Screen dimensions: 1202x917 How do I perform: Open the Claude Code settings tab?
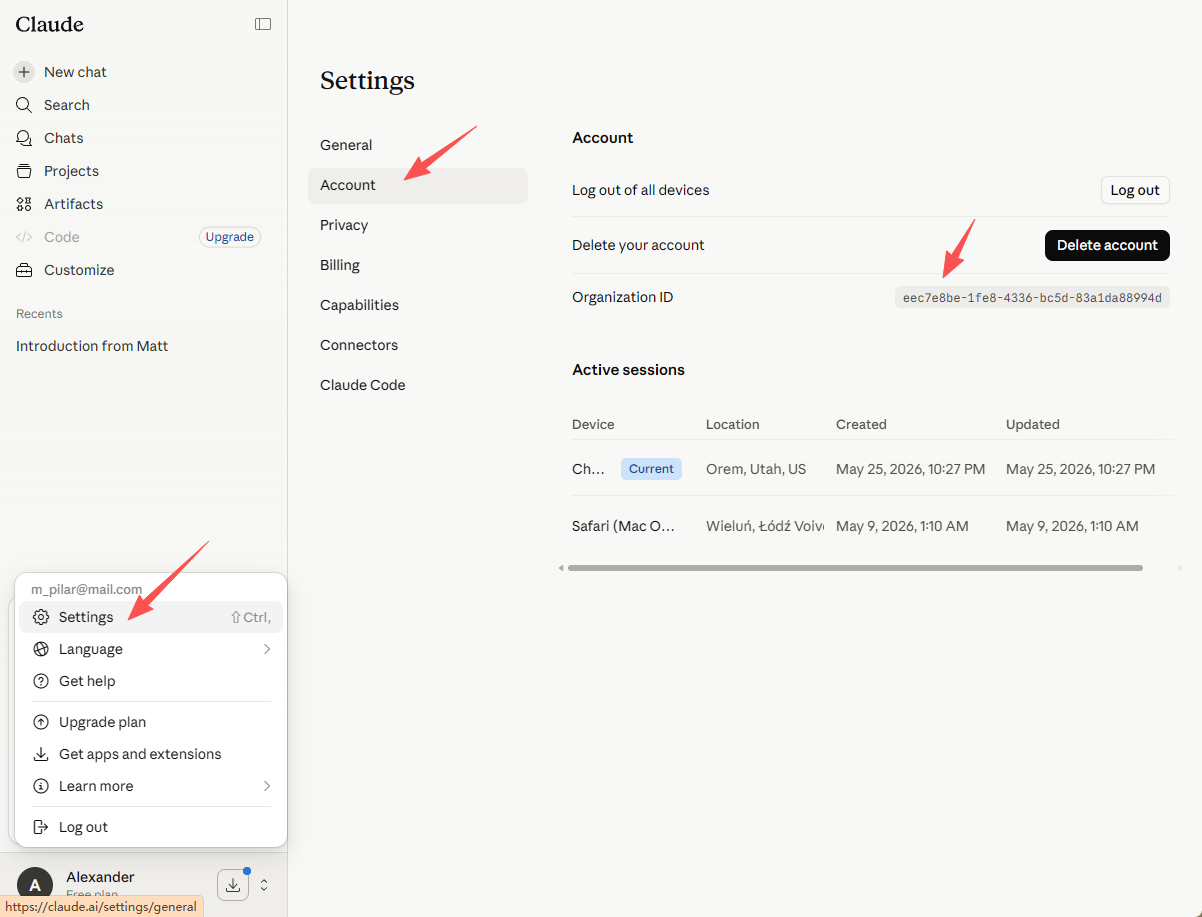point(418,385)
